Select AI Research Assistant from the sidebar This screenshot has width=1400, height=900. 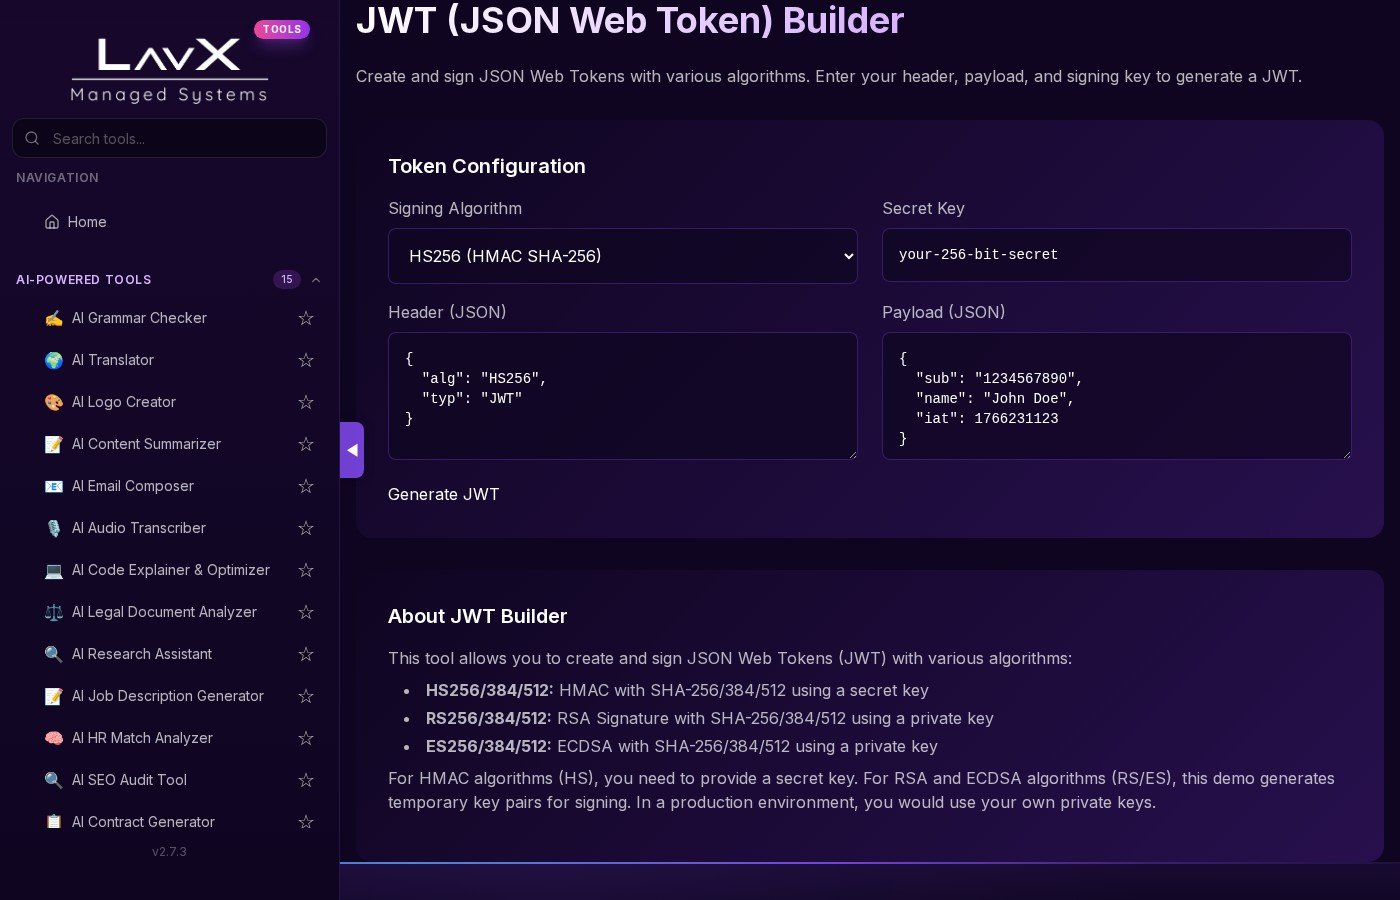coord(142,654)
